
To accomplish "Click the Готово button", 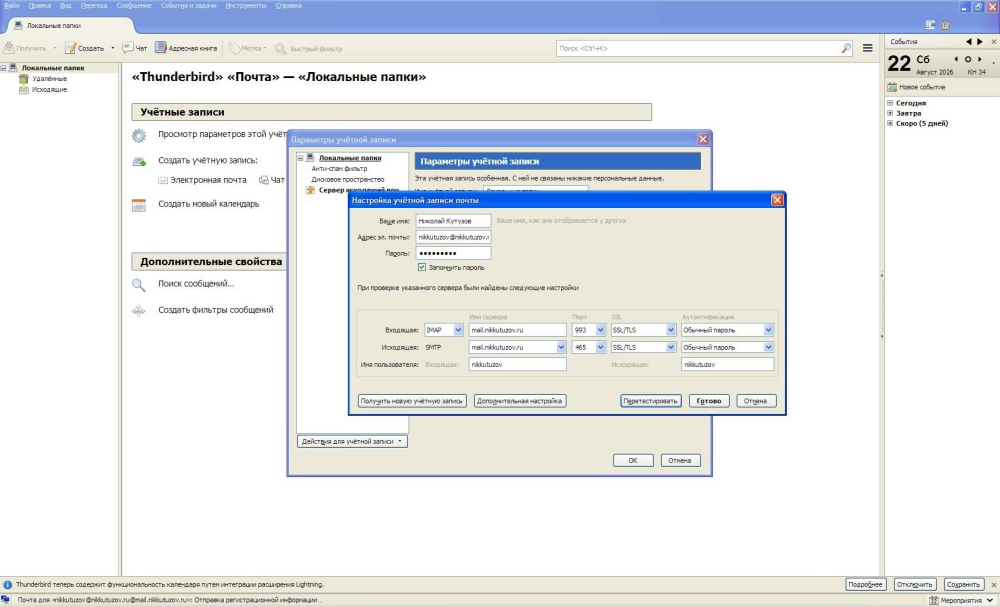I will click(709, 401).
